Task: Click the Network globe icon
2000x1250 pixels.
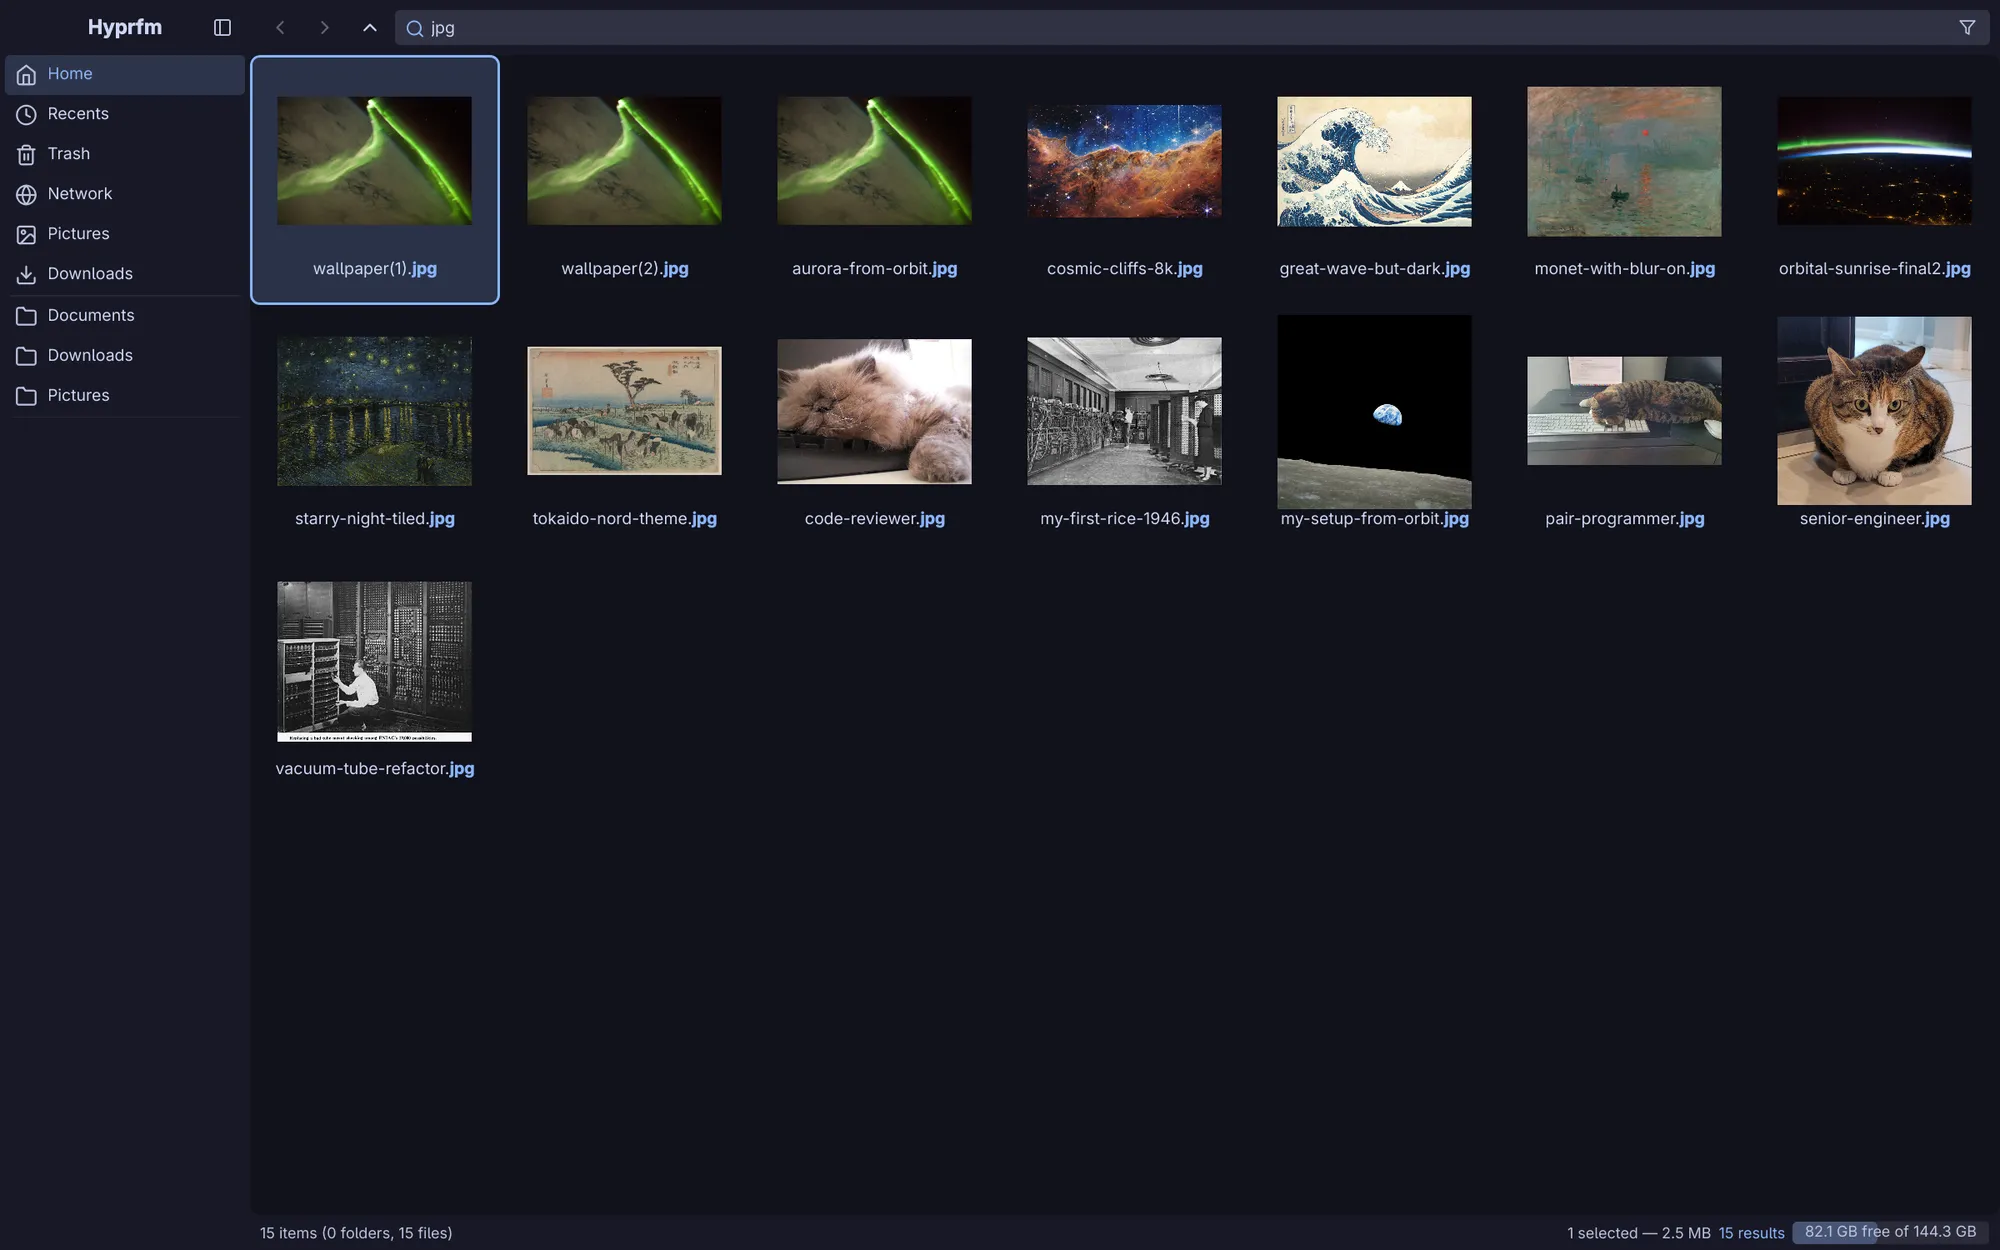Action: coord(27,195)
